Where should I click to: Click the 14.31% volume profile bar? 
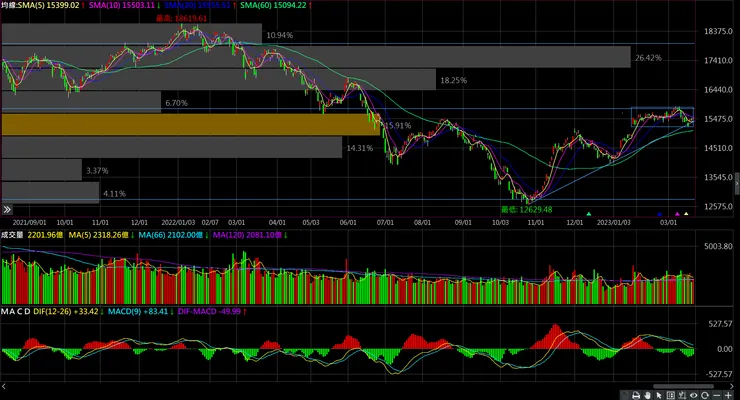pos(172,147)
